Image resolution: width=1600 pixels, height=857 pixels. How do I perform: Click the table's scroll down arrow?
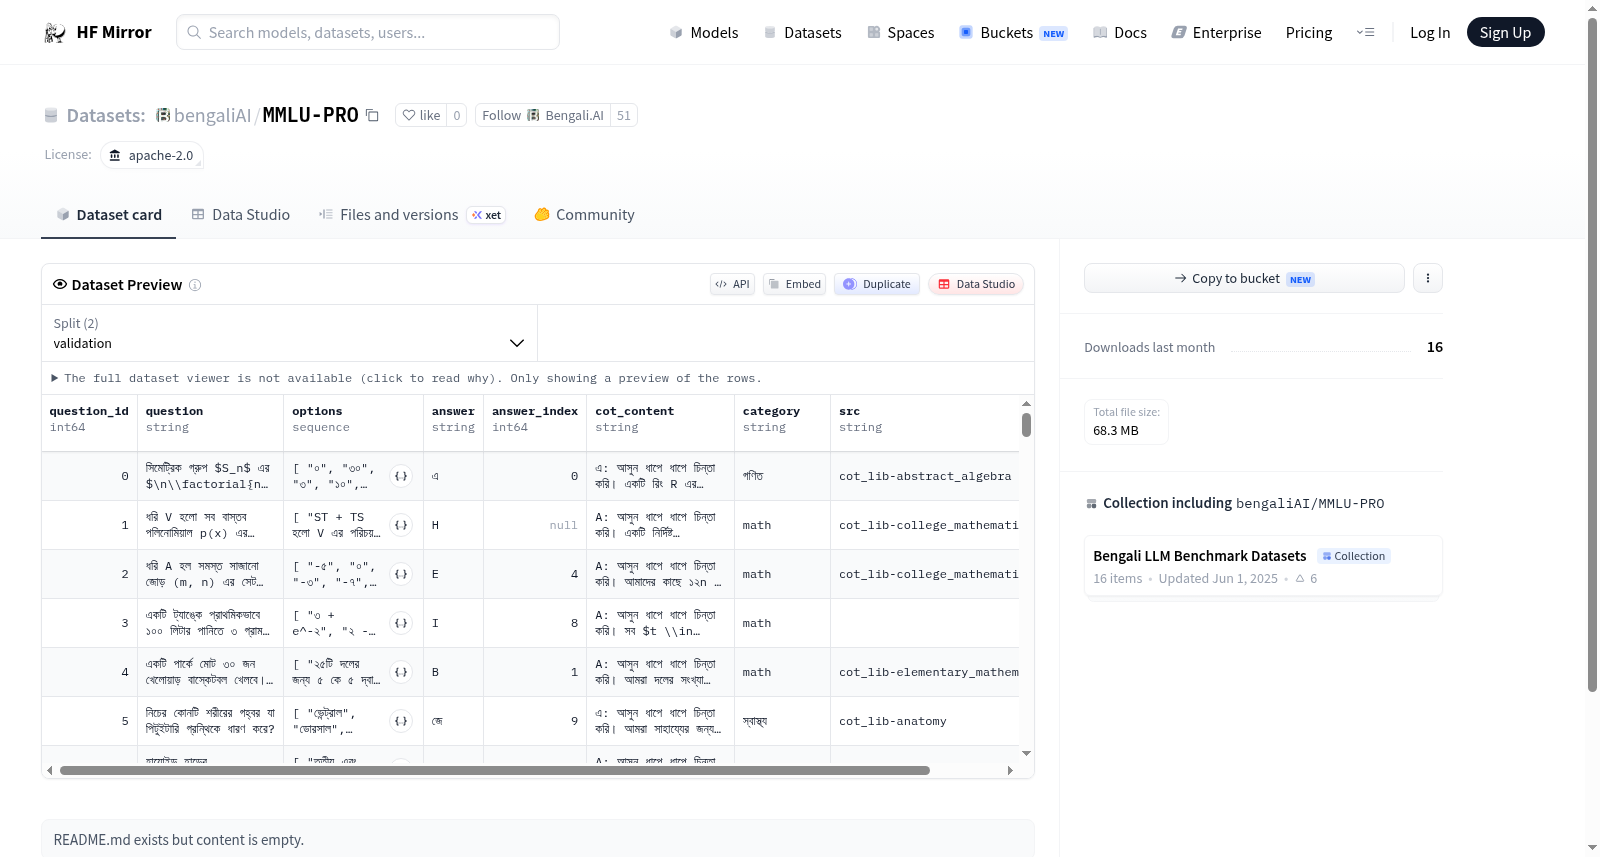(x=1026, y=753)
